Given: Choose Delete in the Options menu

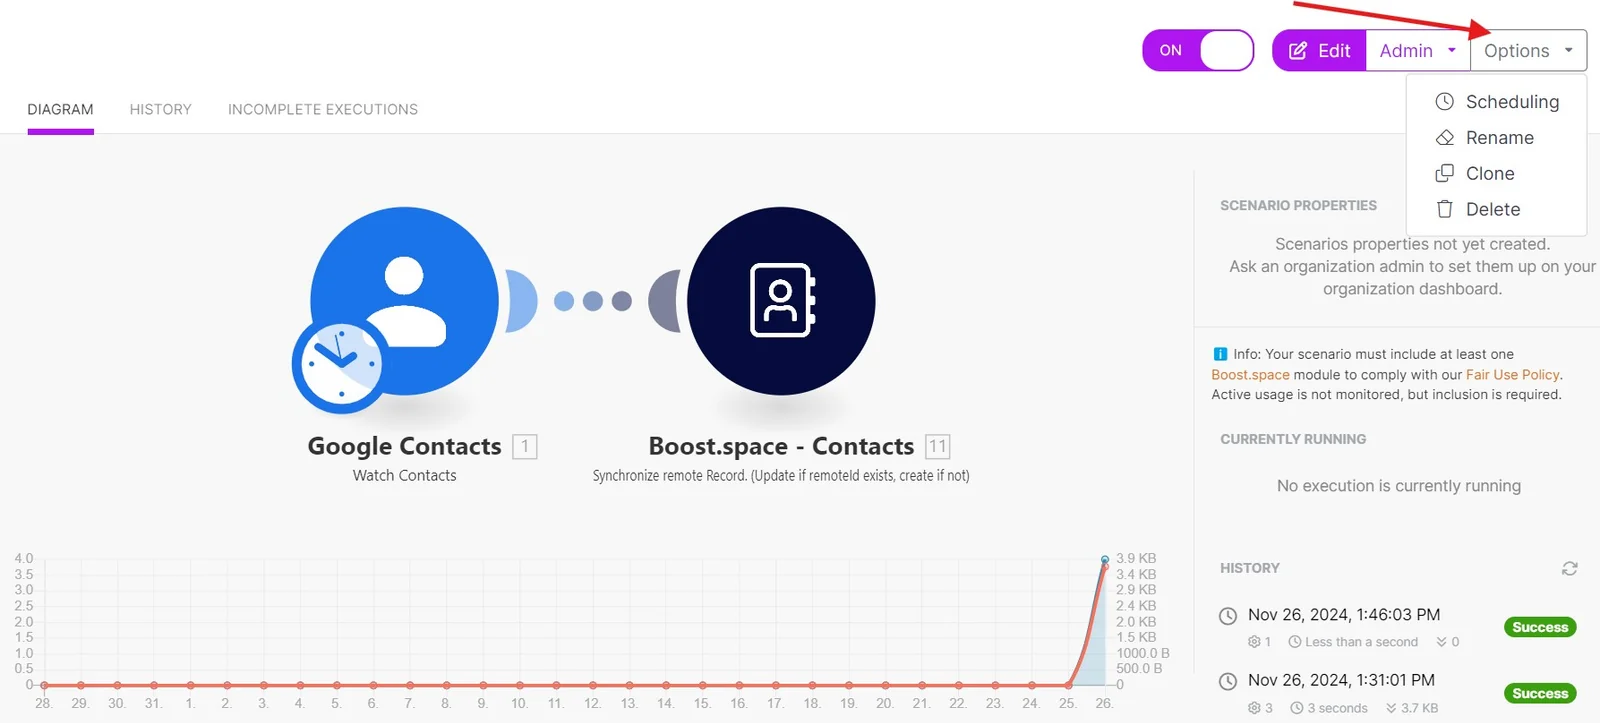Looking at the screenshot, I should (x=1496, y=210).
